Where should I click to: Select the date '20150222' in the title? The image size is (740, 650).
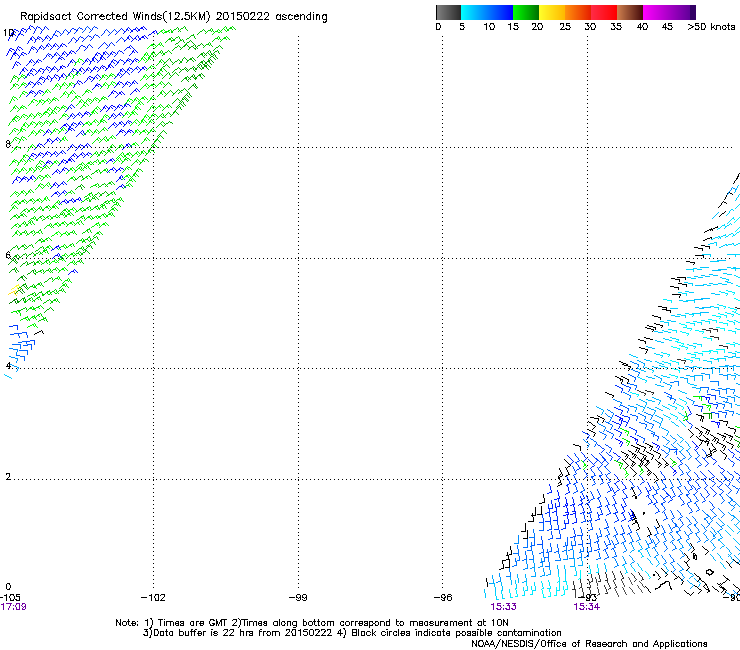tap(243, 16)
